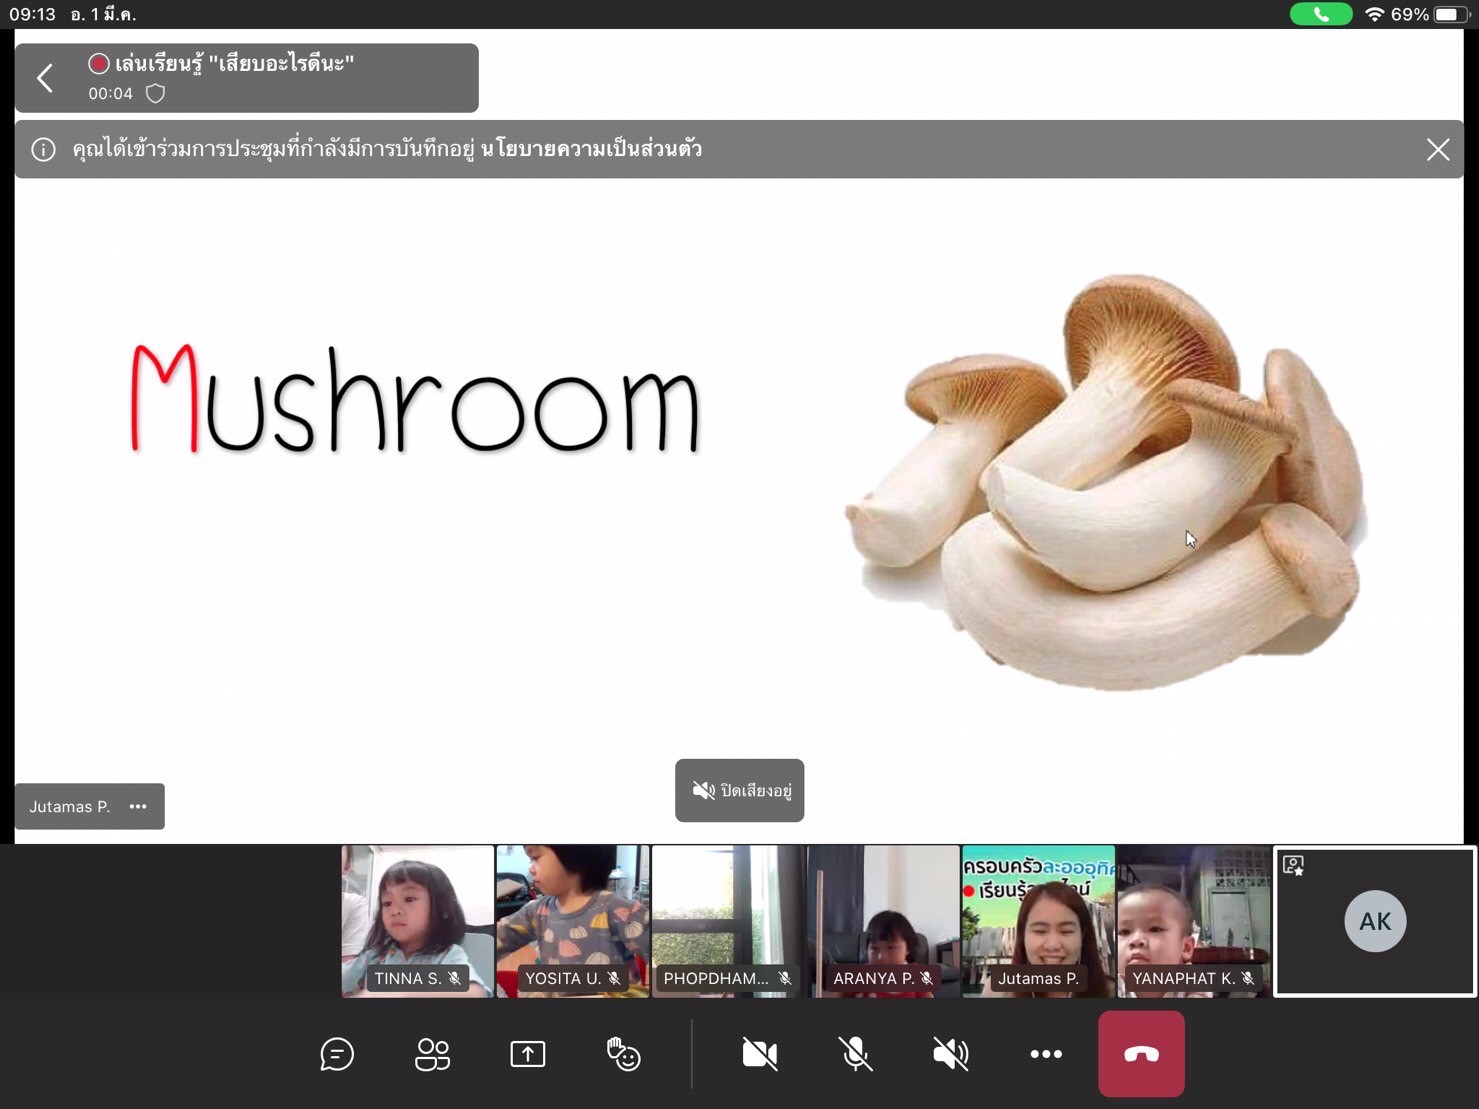This screenshot has height=1109, width=1479.
Task: Select TINNA S. video thumbnail
Action: tap(417, 920)
